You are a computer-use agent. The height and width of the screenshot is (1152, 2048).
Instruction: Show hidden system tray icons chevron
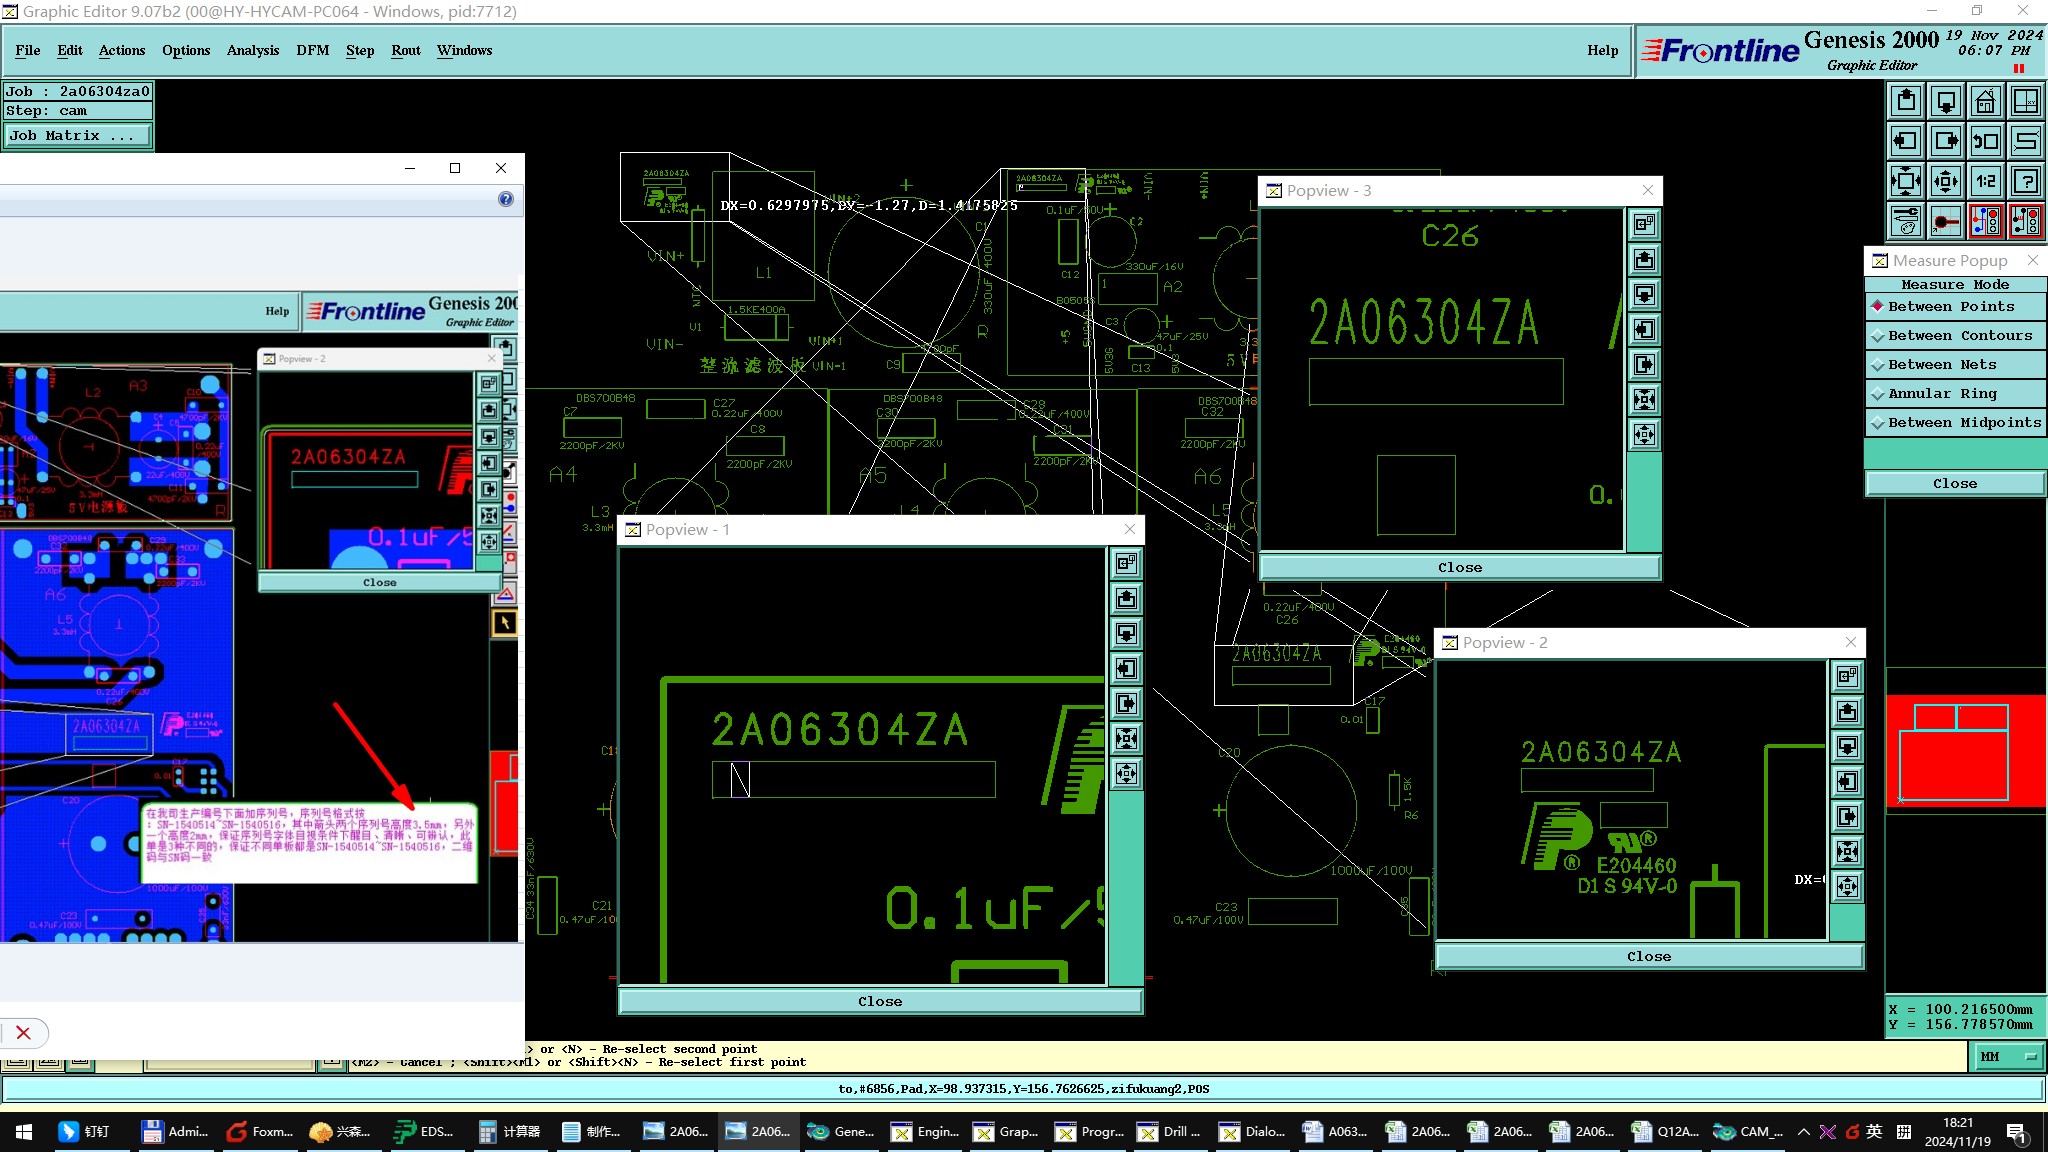pyautogui.click(x=1803, y=1132)
